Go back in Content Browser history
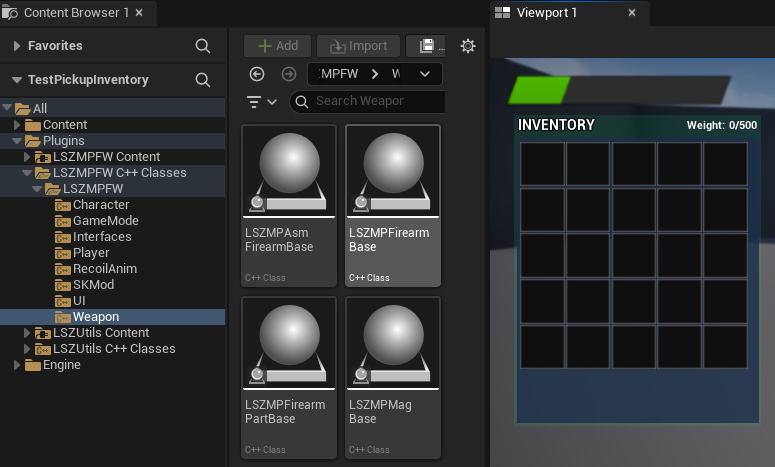The image size is (775, 467). [x=257, y=74]
